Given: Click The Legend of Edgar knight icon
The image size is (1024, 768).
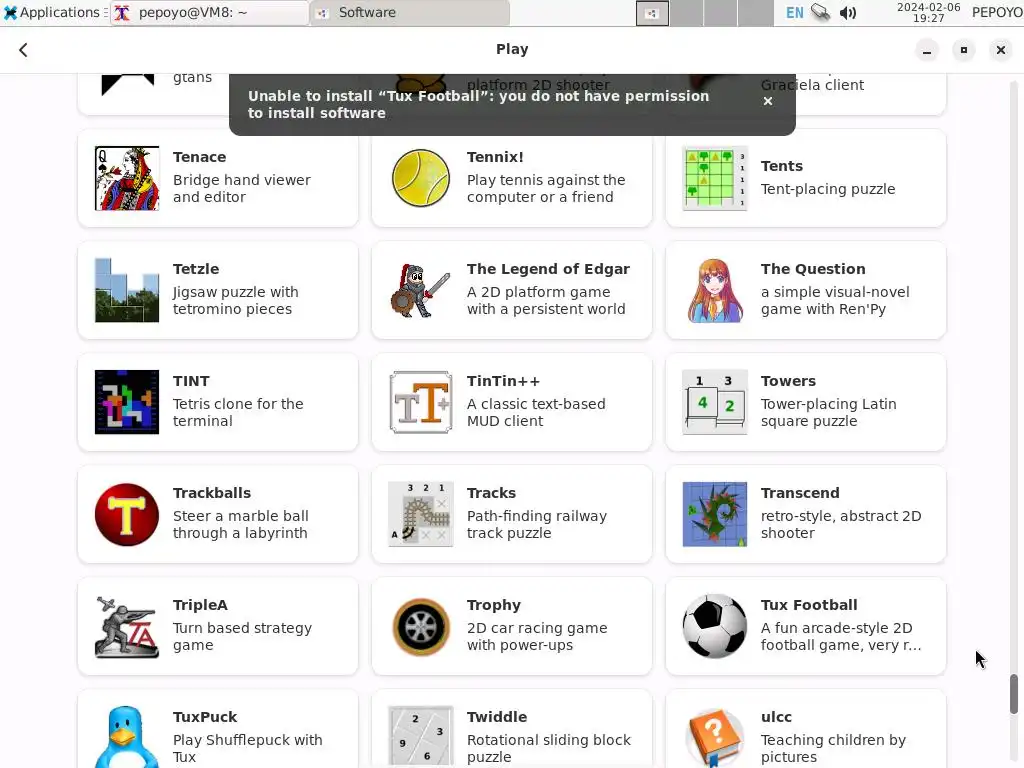Looking at the screenshot, I should pyautogui.click(x=421, y=290).
